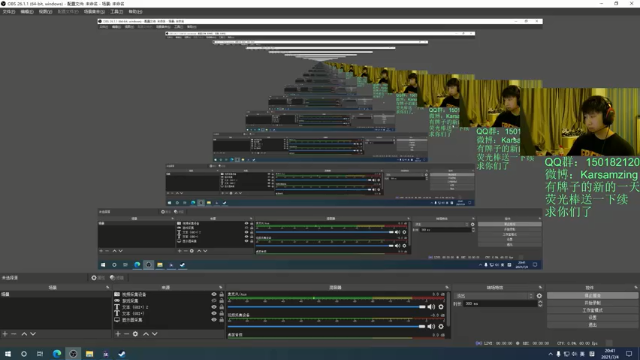Float the Sources dock with its header icon

tap(221, 287)
